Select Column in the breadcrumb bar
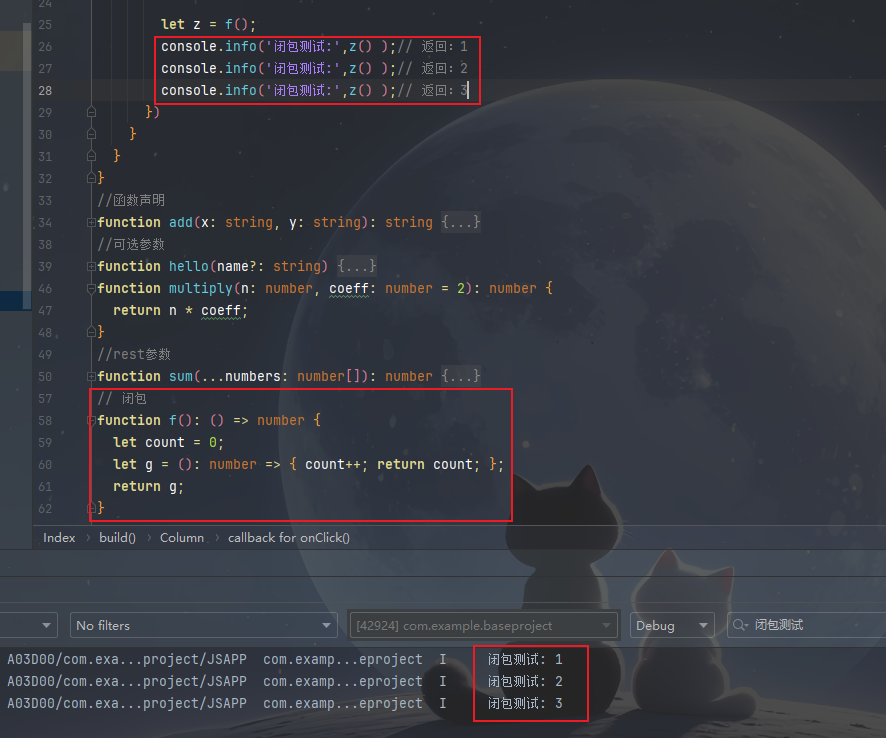Viewport: 886px width, 738px height. (181, 538)
